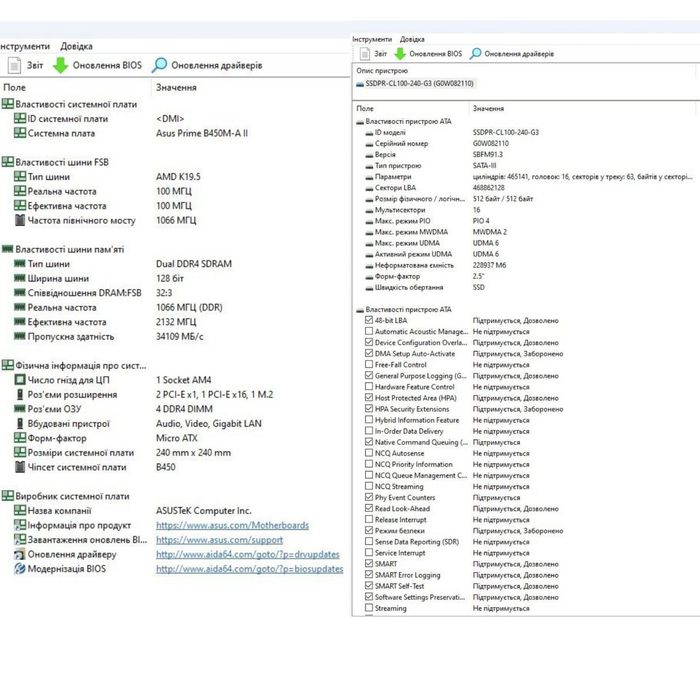The height and width of the screenshot is (700, 700).
Task: Click the icon next to 'Інформація про продукт'
Action: point(20,525)
